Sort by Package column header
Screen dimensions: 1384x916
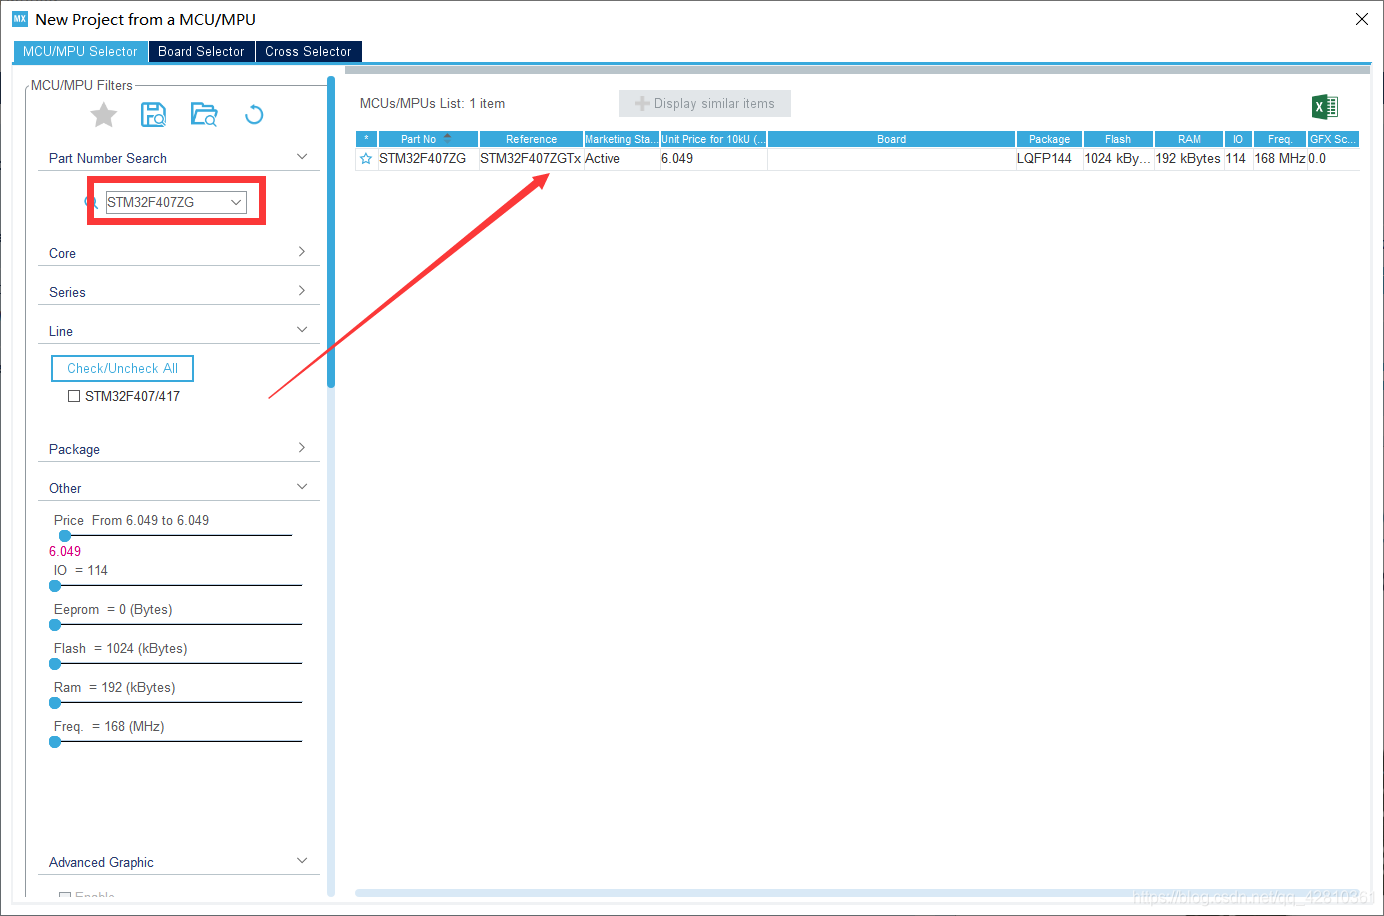click(1049, 139)
